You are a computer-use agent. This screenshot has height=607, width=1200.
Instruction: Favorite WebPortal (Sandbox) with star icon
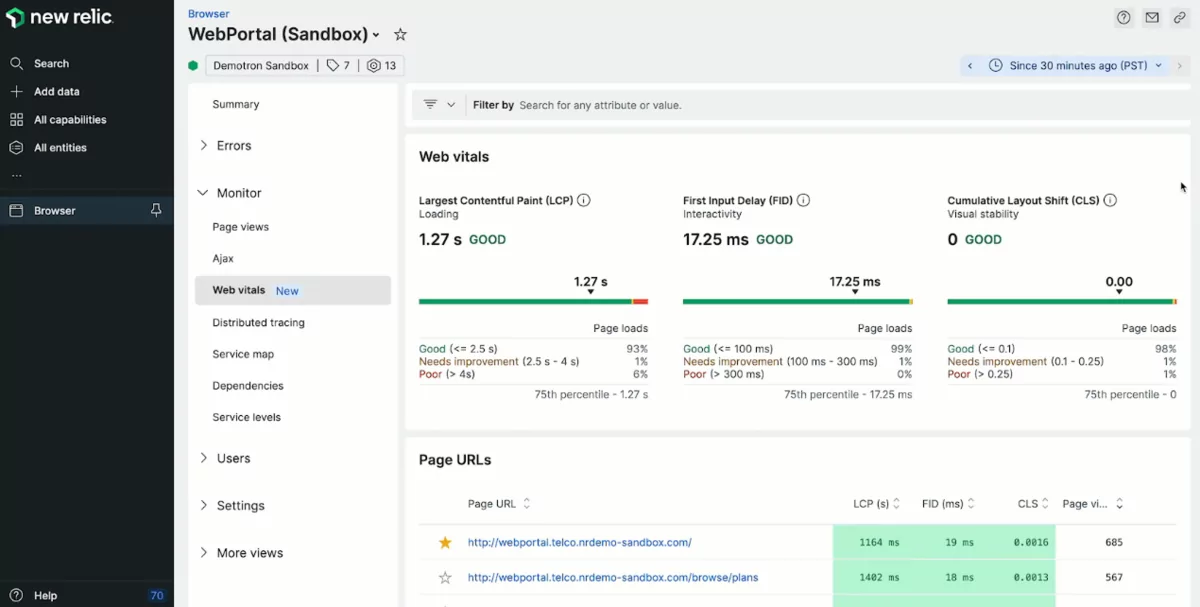coord(400,34)
